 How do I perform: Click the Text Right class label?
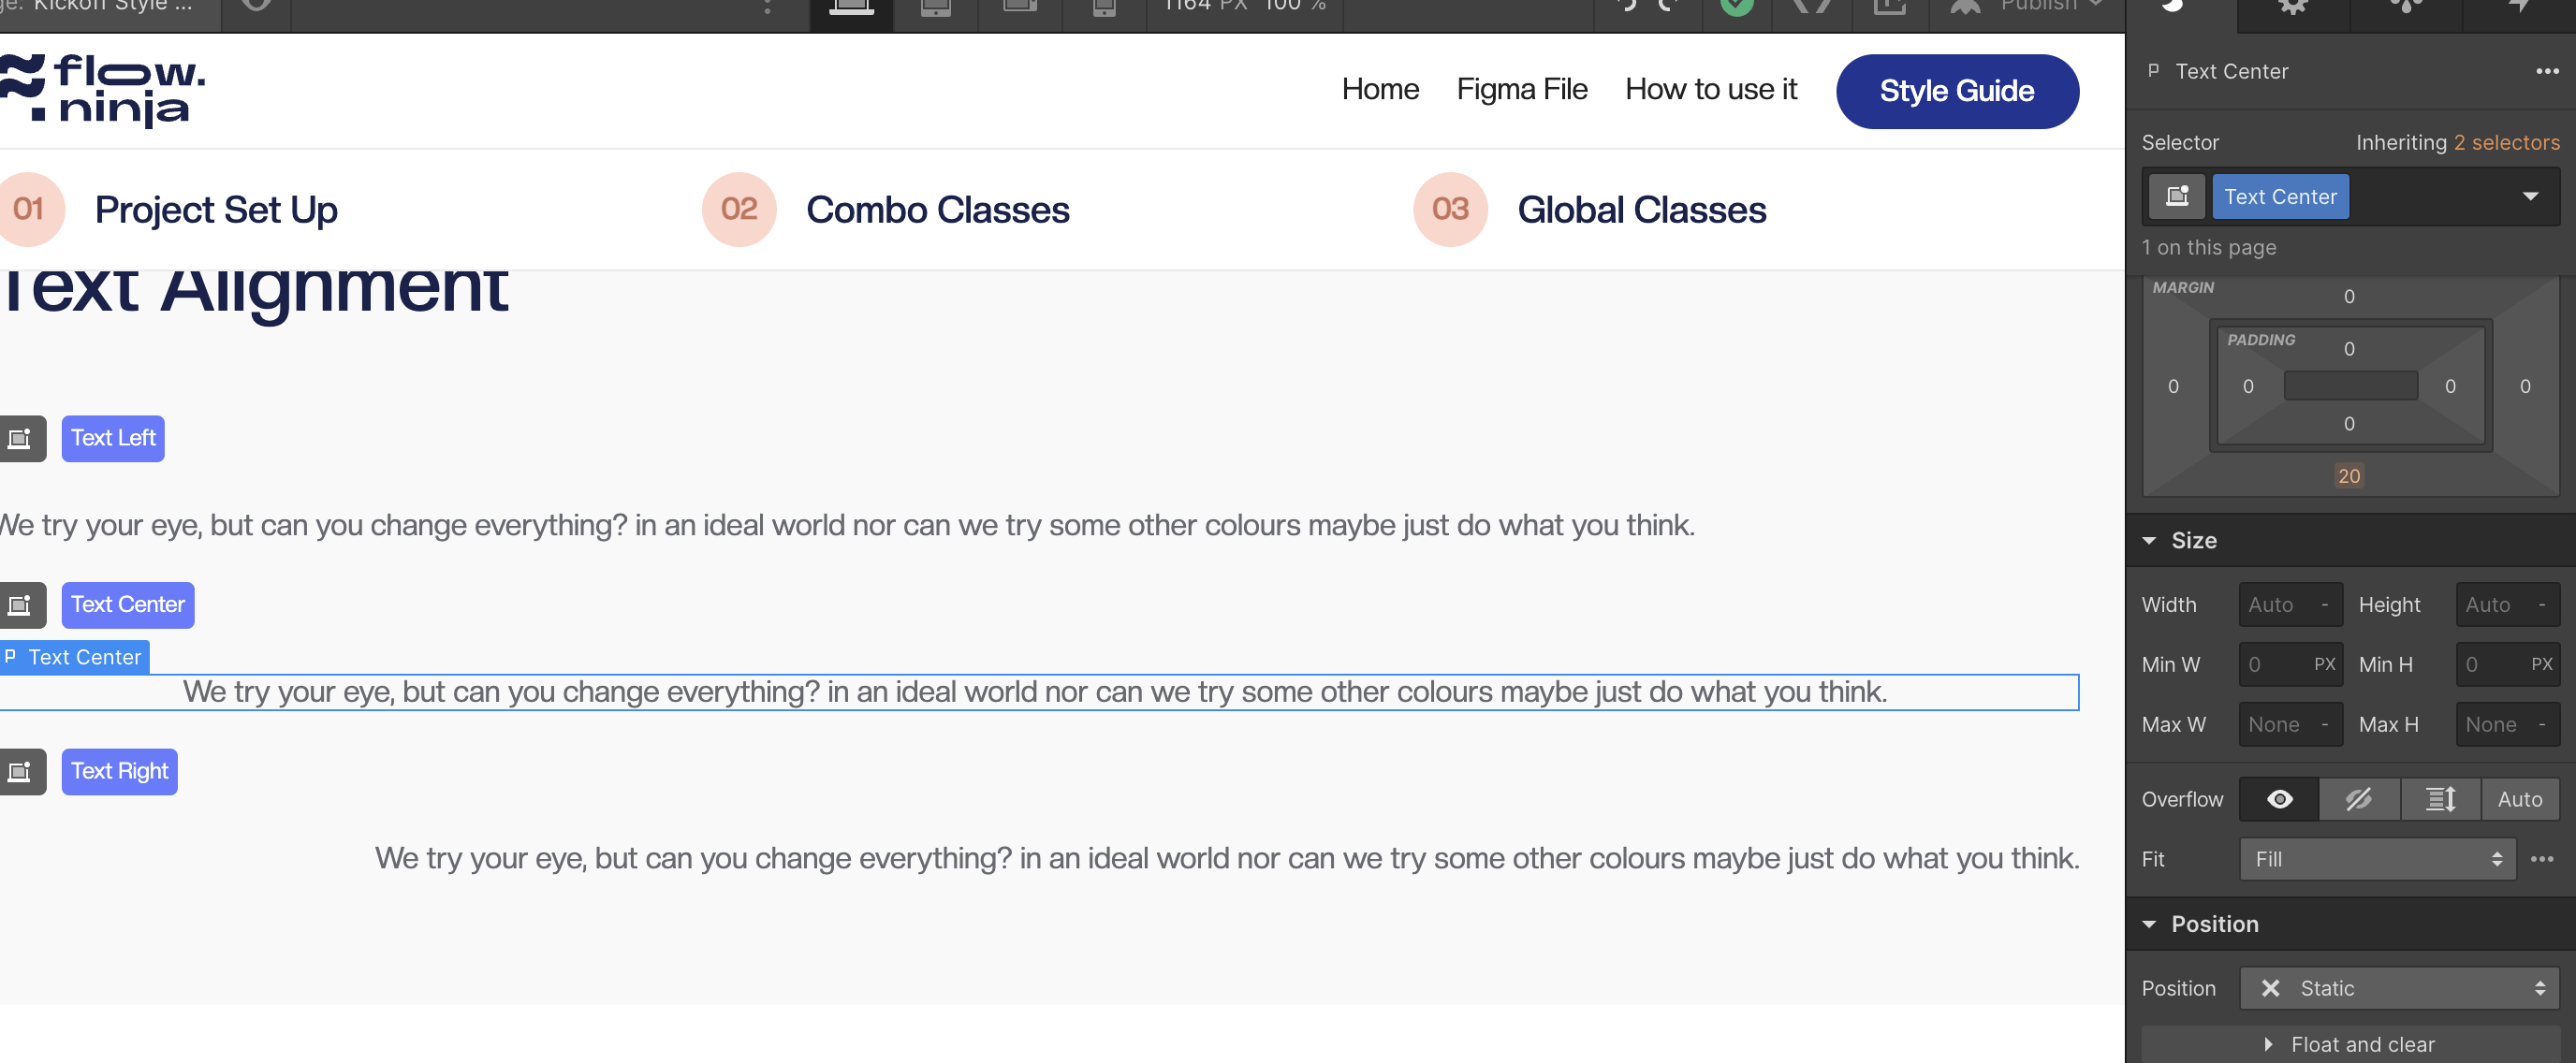tap(120, 772)
